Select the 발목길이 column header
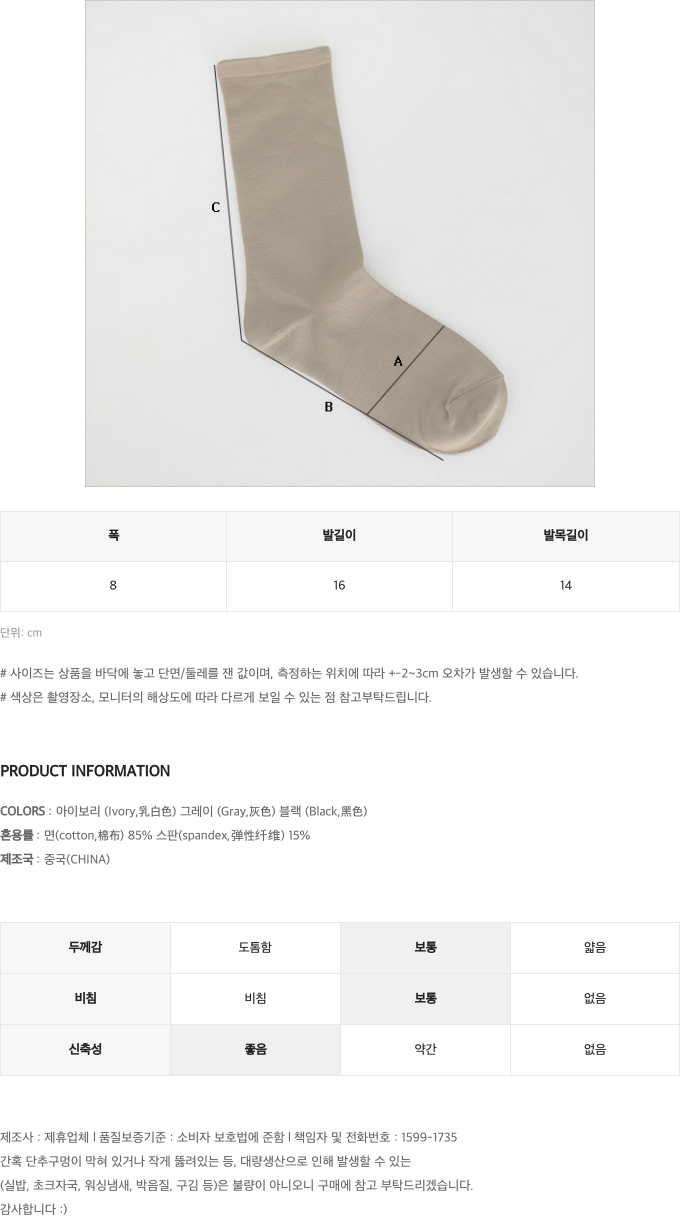The width and height of the screenshot is (680, 1222). 566,536
